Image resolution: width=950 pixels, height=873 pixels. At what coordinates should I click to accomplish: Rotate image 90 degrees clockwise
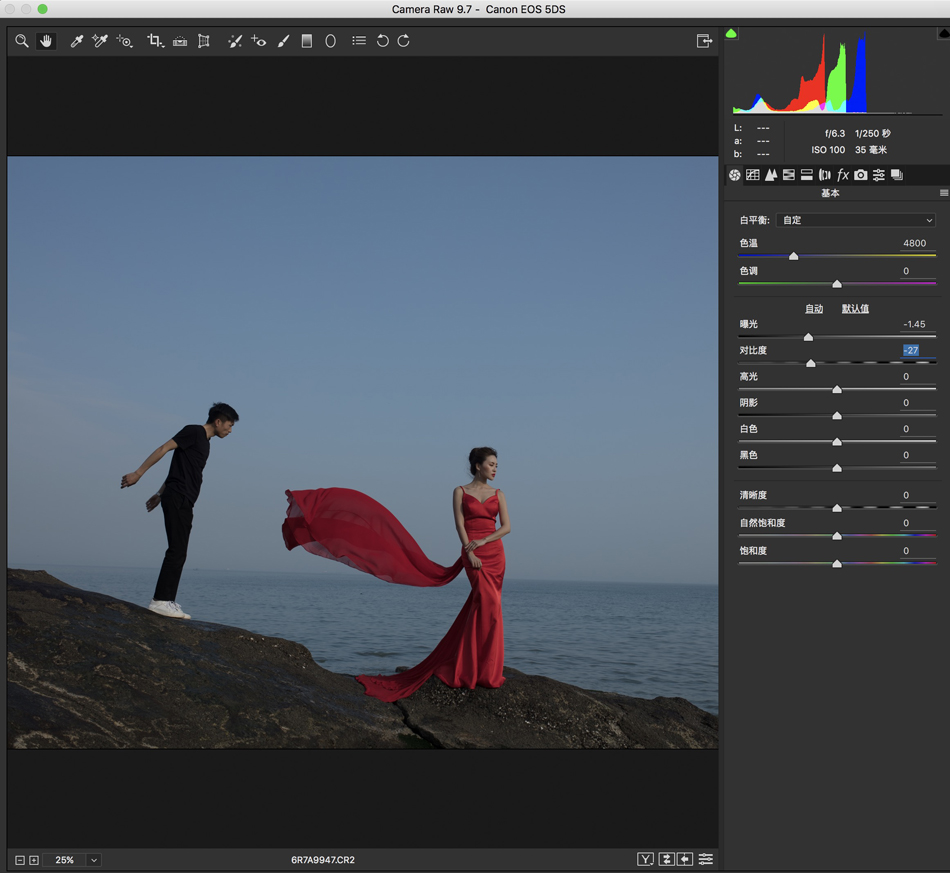point(404,41)
